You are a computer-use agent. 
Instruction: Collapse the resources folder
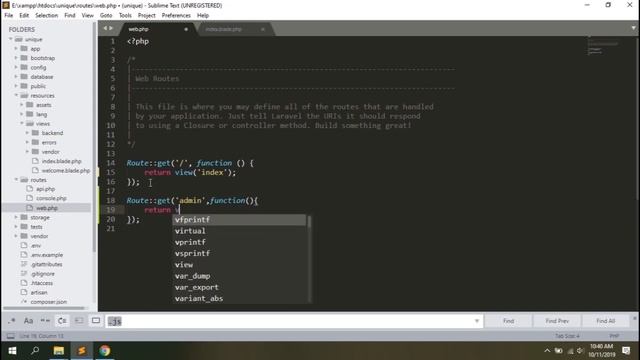pos(16,96)
